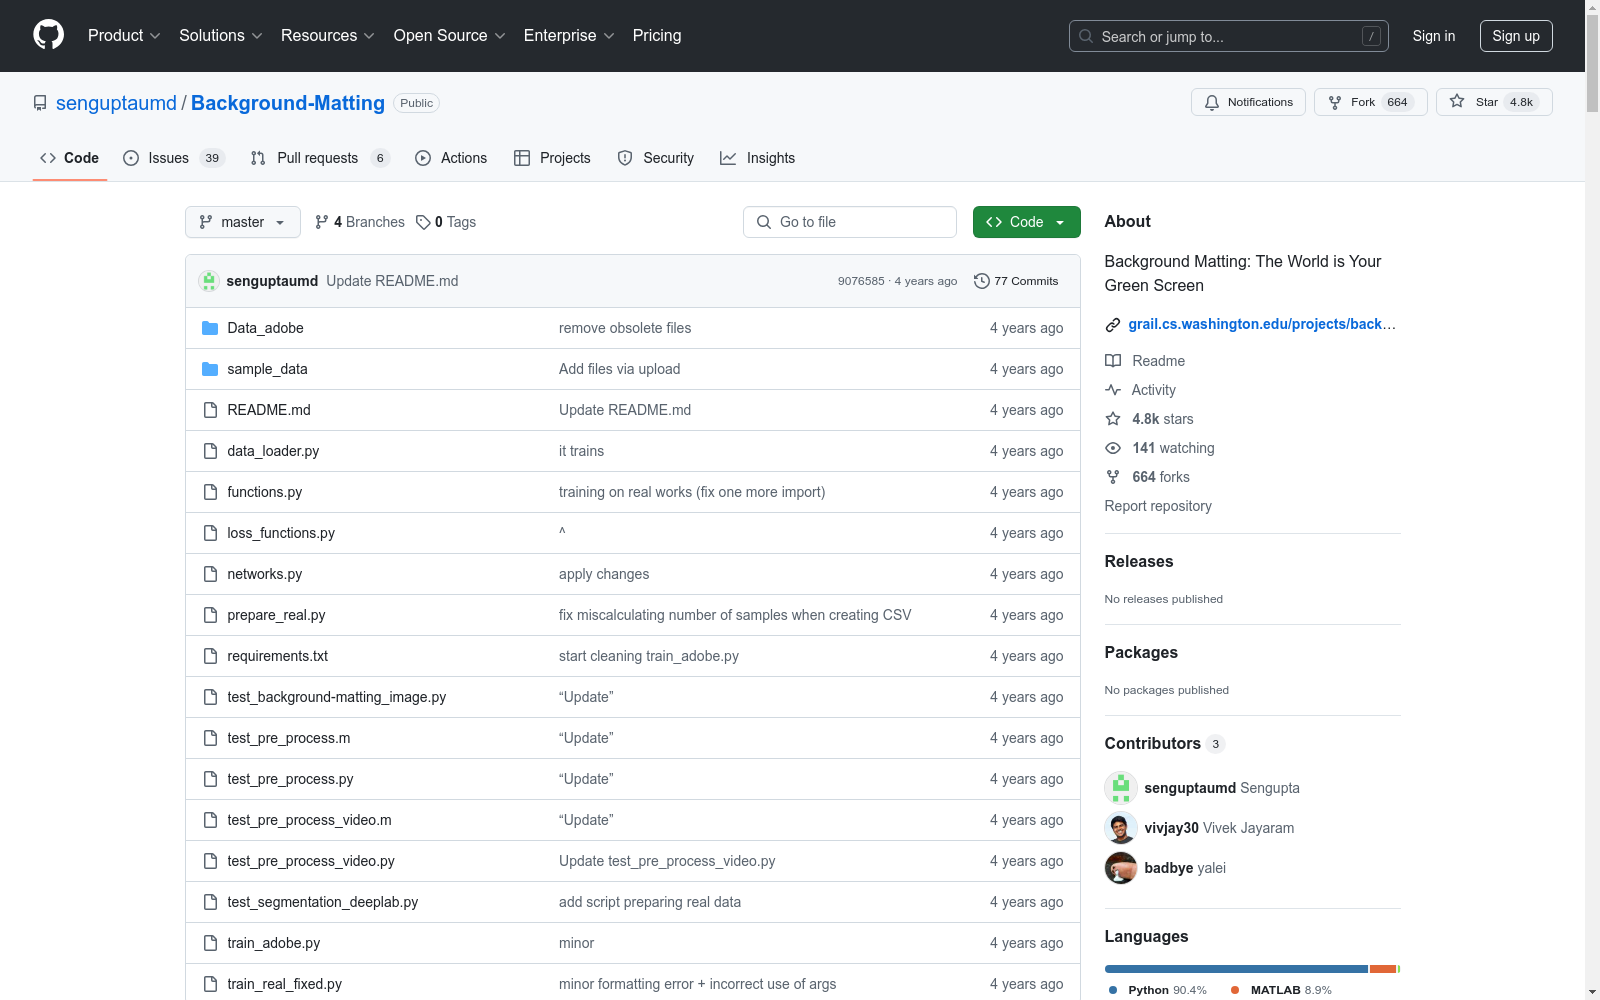The width and height of the screenshot is (1600, 1000).
Task: Click the Report repository link
Action: point(1158,506)
